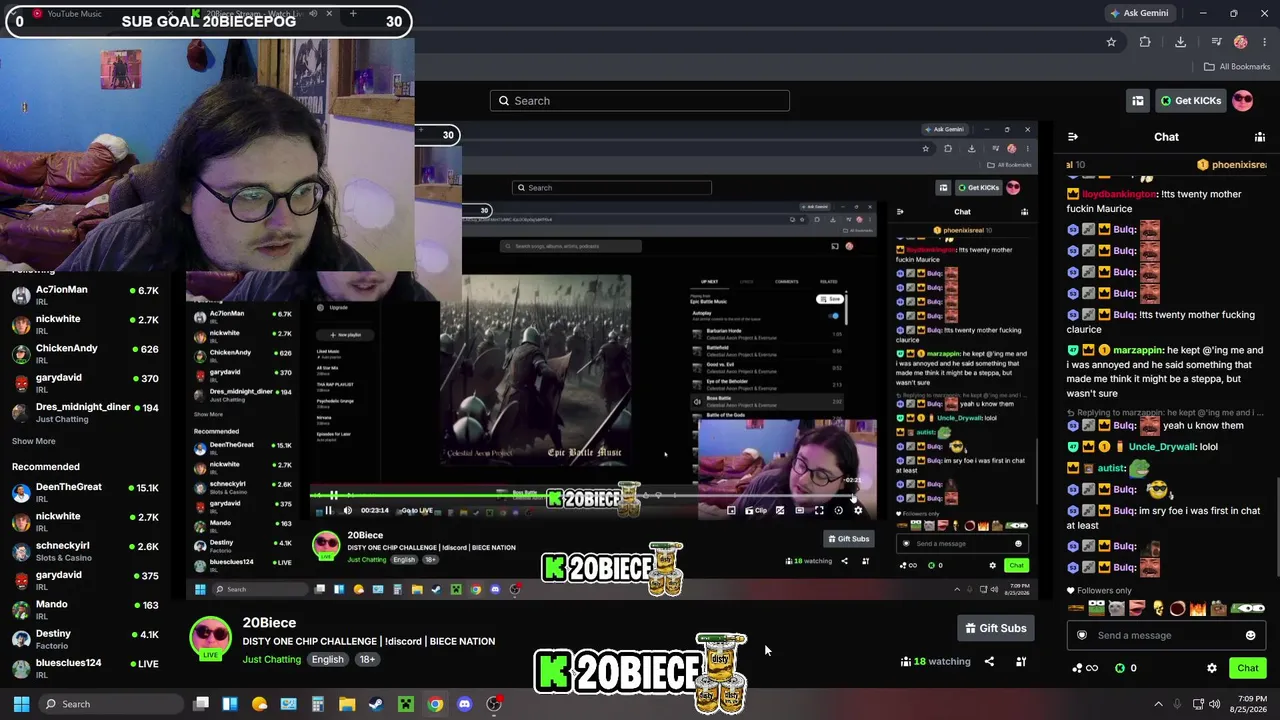This screenshot has height=720, width=1280.
Task: Open the profile avatar menu in the Kick top header
Action: tap(1242, 101)
